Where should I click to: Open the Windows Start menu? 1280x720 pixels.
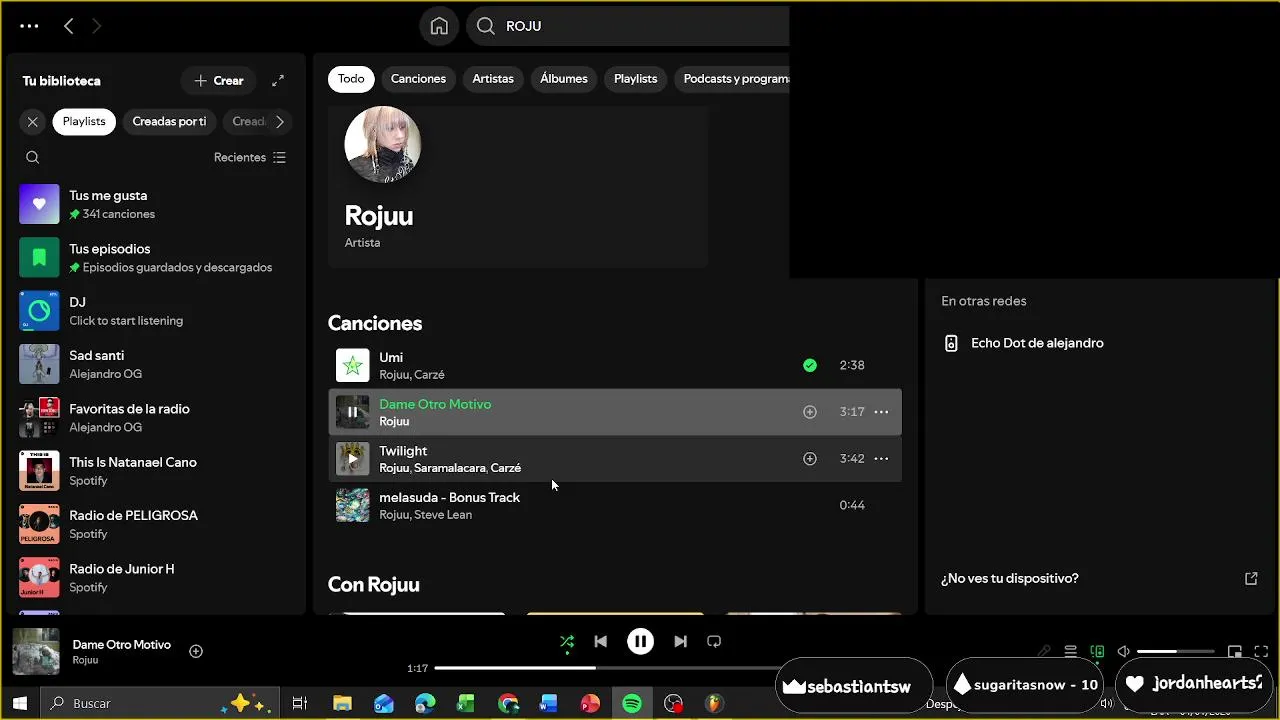(x=19, y=703)
